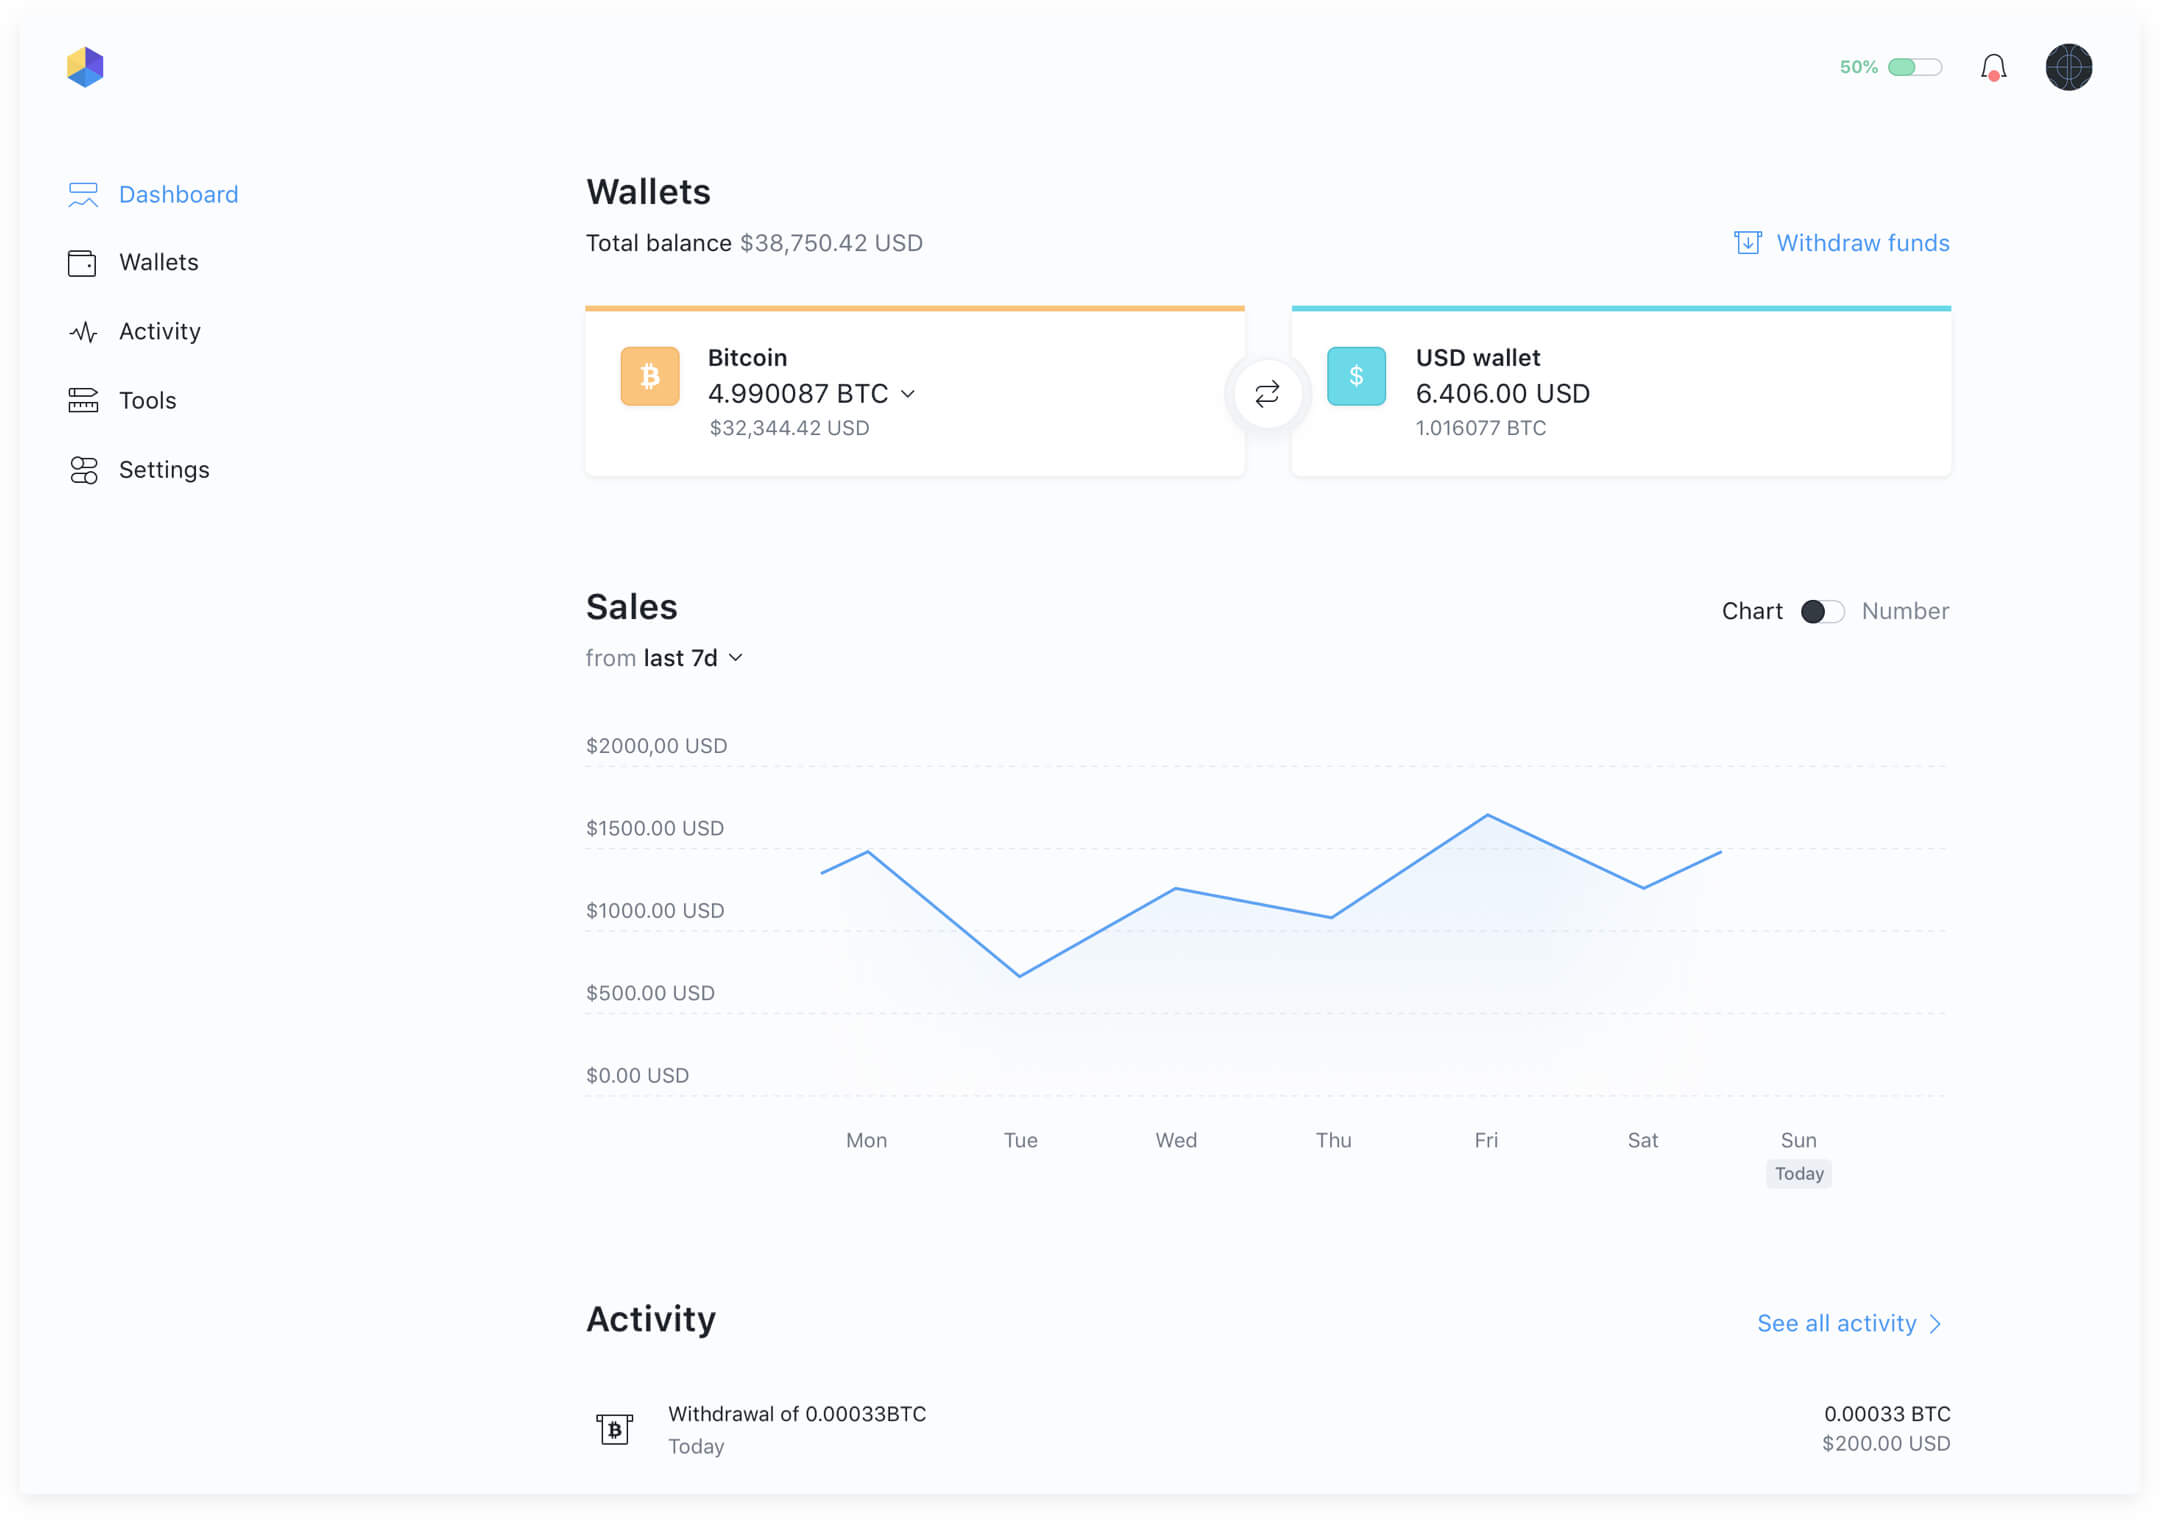Click the $32,344.42 USD Bitcoin value
This screenshot has height=1520, width=2160.
[789, 428]
